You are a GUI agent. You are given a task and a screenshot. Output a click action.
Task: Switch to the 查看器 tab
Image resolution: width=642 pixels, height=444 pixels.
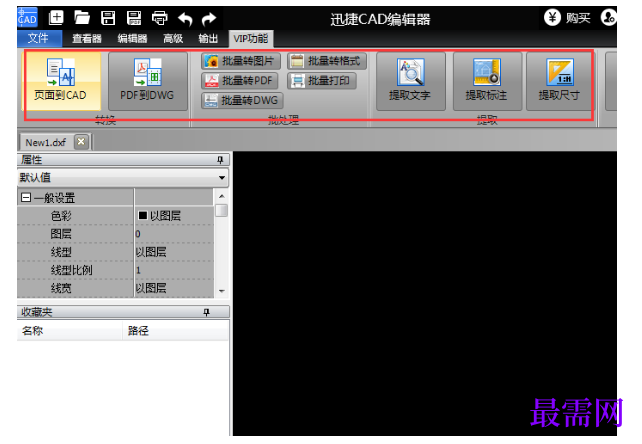pos(86,39)
